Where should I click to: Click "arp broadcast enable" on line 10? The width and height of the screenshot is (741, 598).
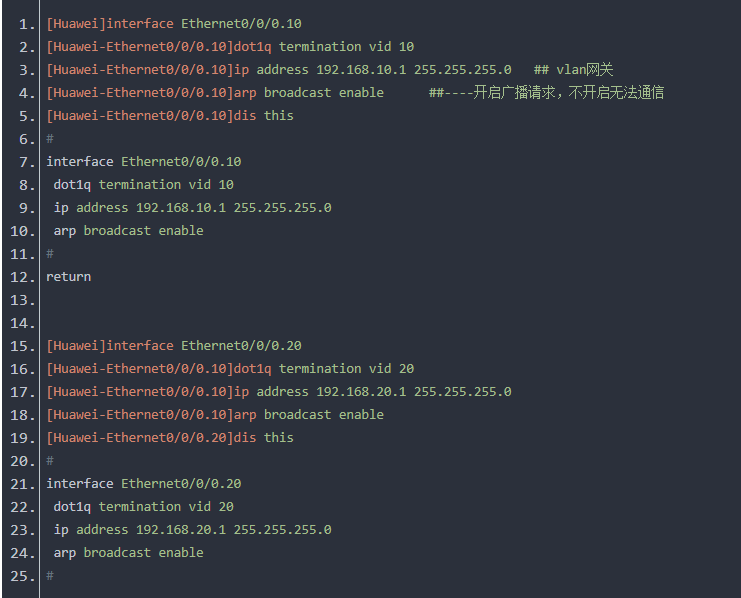pyautogui.click(x=128, y=230)
